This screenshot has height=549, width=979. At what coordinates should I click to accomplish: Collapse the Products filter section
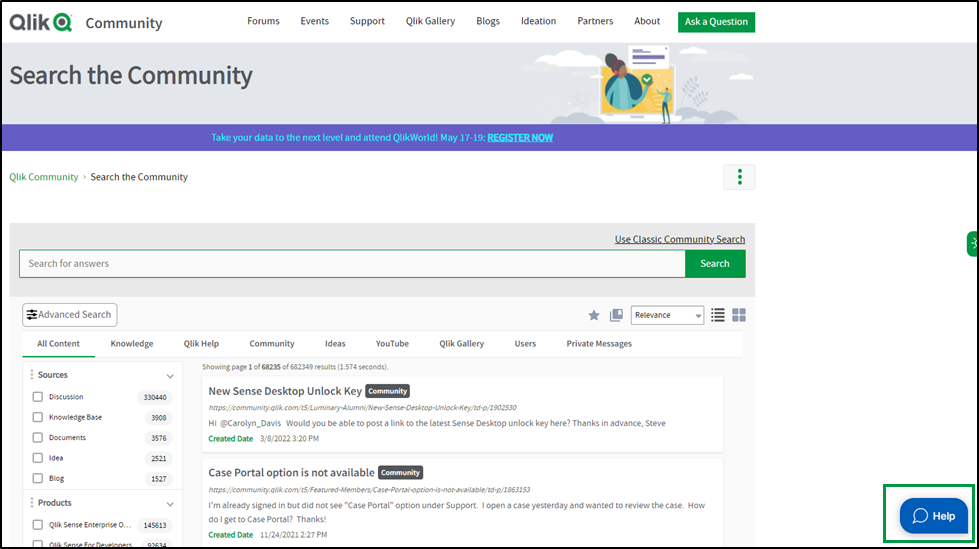pyautogui.click(x=170, y=504)
